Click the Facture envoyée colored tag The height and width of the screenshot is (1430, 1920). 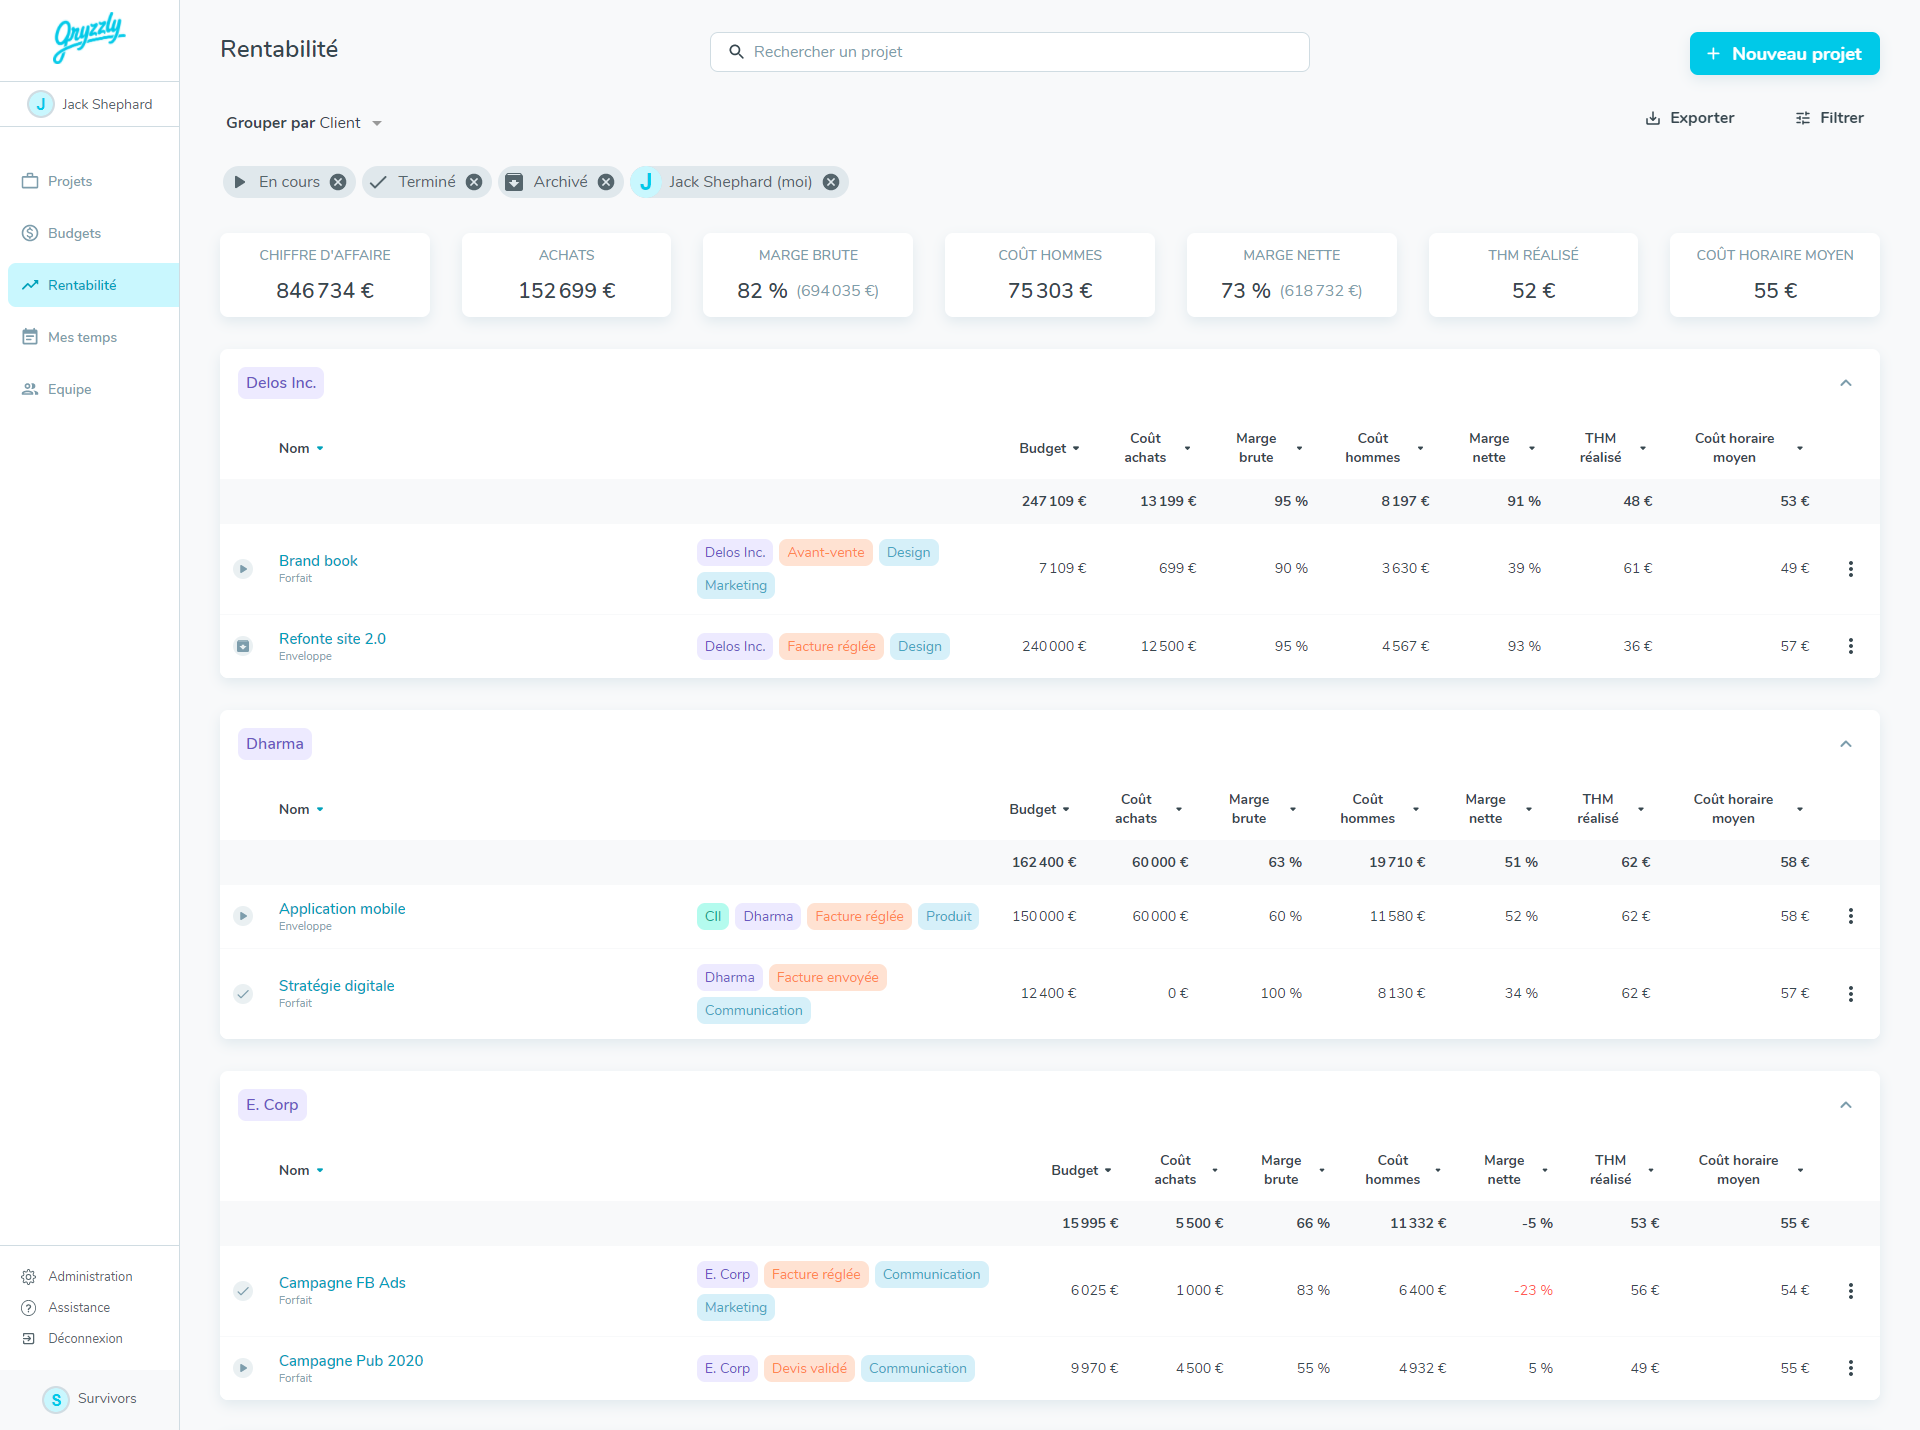pos(827,978)
